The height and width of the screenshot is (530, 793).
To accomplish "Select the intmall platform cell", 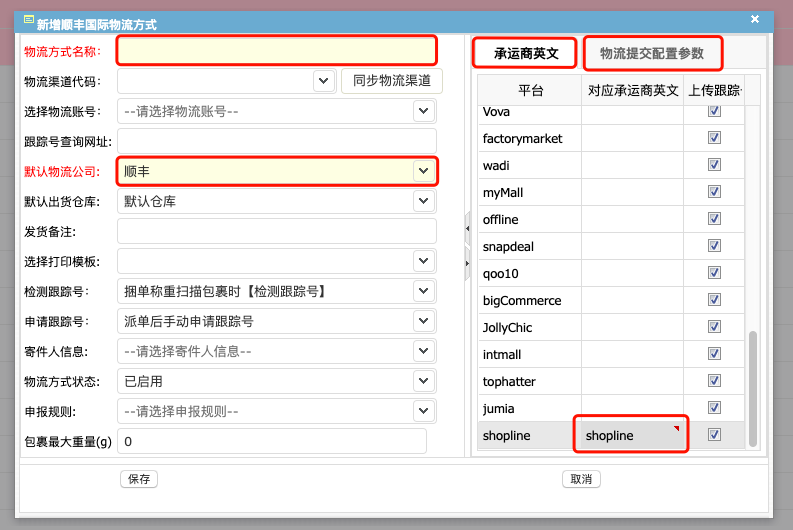I will tap(530, 355).
